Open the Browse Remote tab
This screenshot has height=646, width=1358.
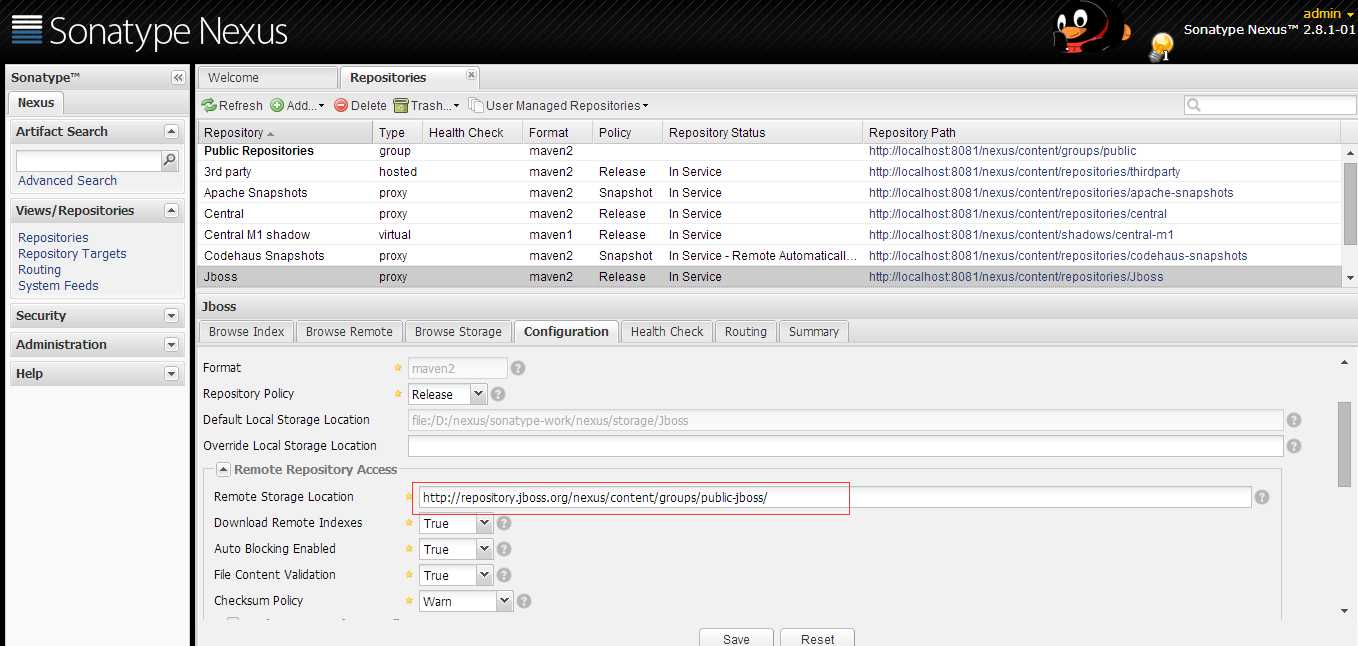click(x=349, y=331)
